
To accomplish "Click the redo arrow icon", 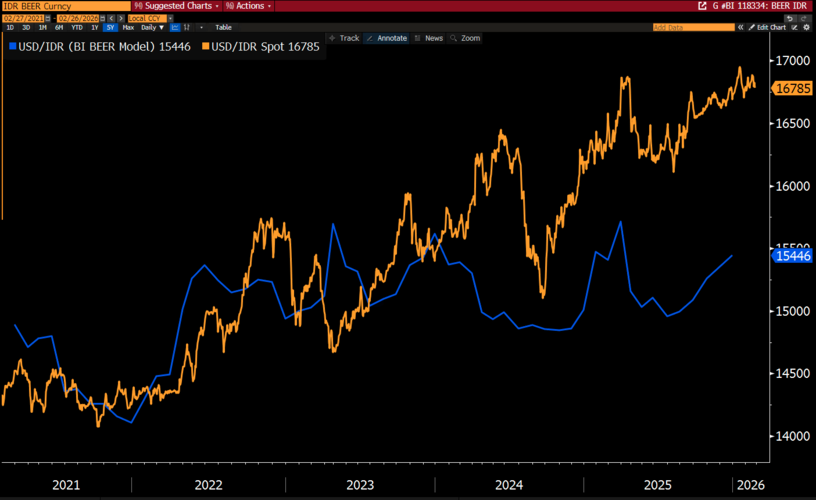I will pyautogui.click(x=802, y=17).
